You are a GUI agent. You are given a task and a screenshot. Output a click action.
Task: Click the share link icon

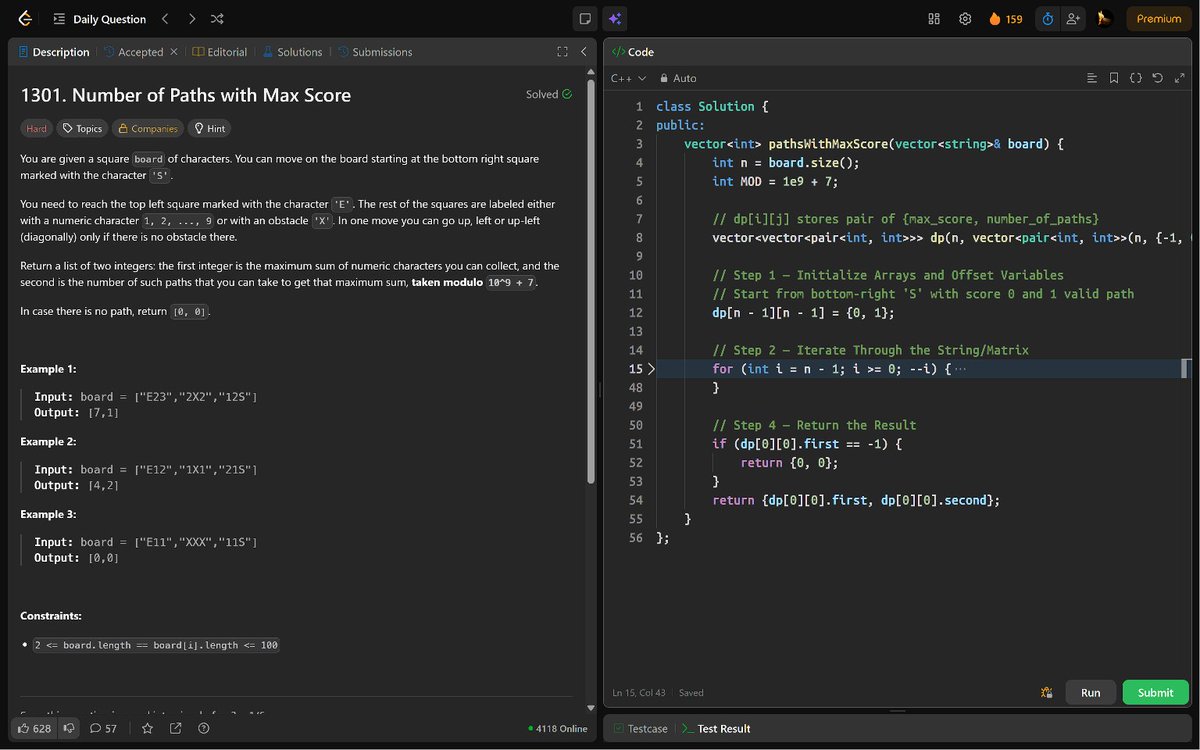click(176, 729)
